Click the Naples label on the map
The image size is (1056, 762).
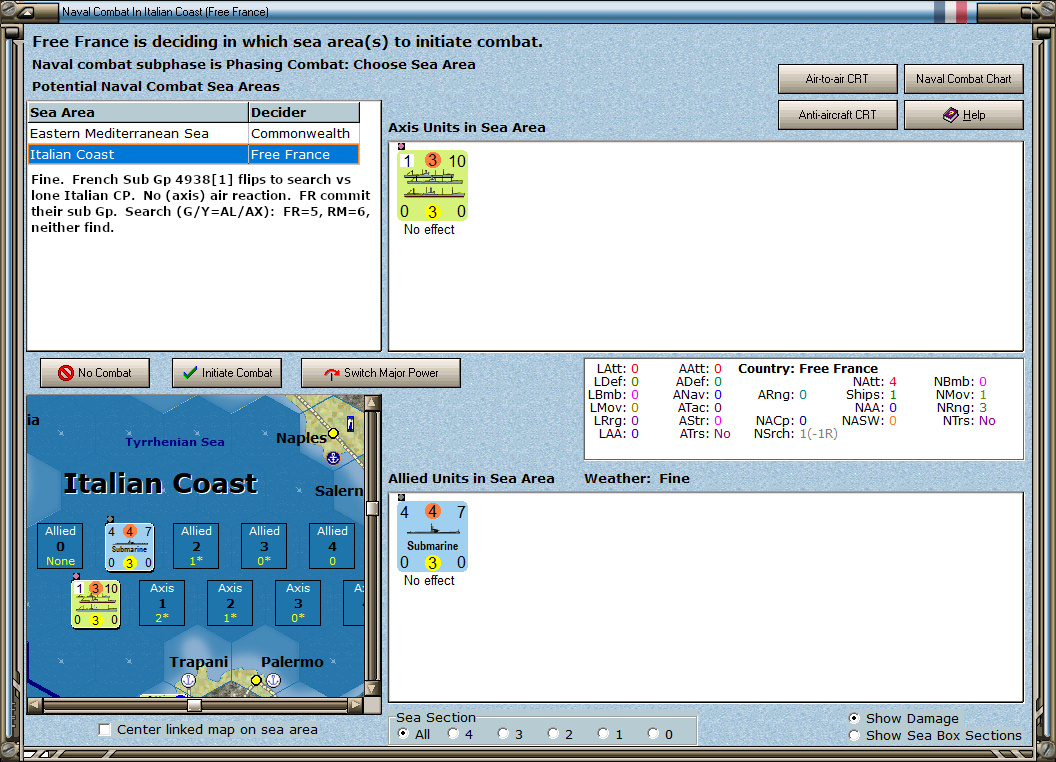(x=301, y=438)
